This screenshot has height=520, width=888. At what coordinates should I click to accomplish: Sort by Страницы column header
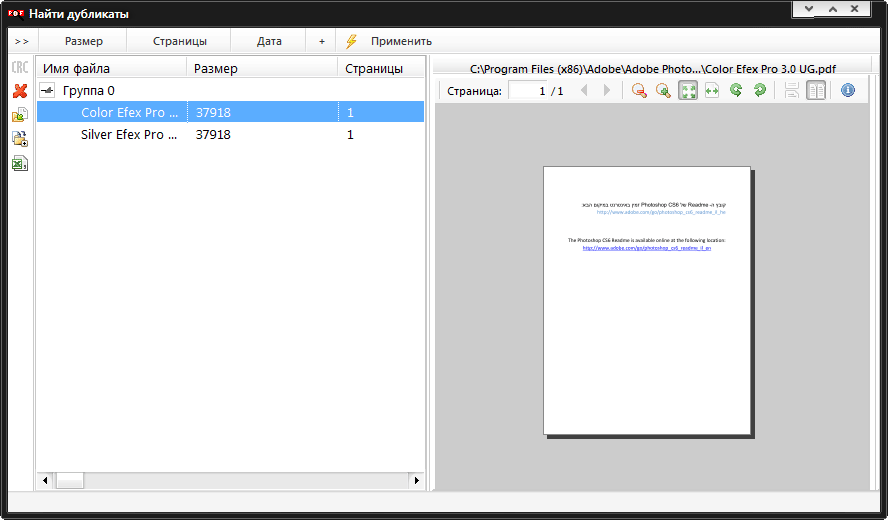coord(381,68)
